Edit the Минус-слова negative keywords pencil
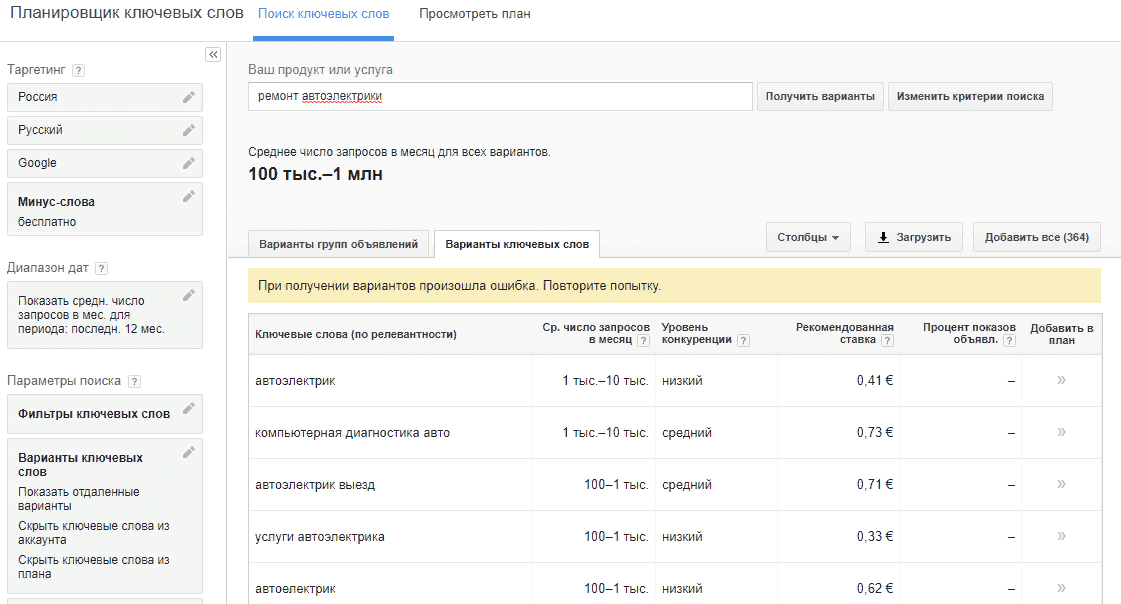 [x=190, y=197]
